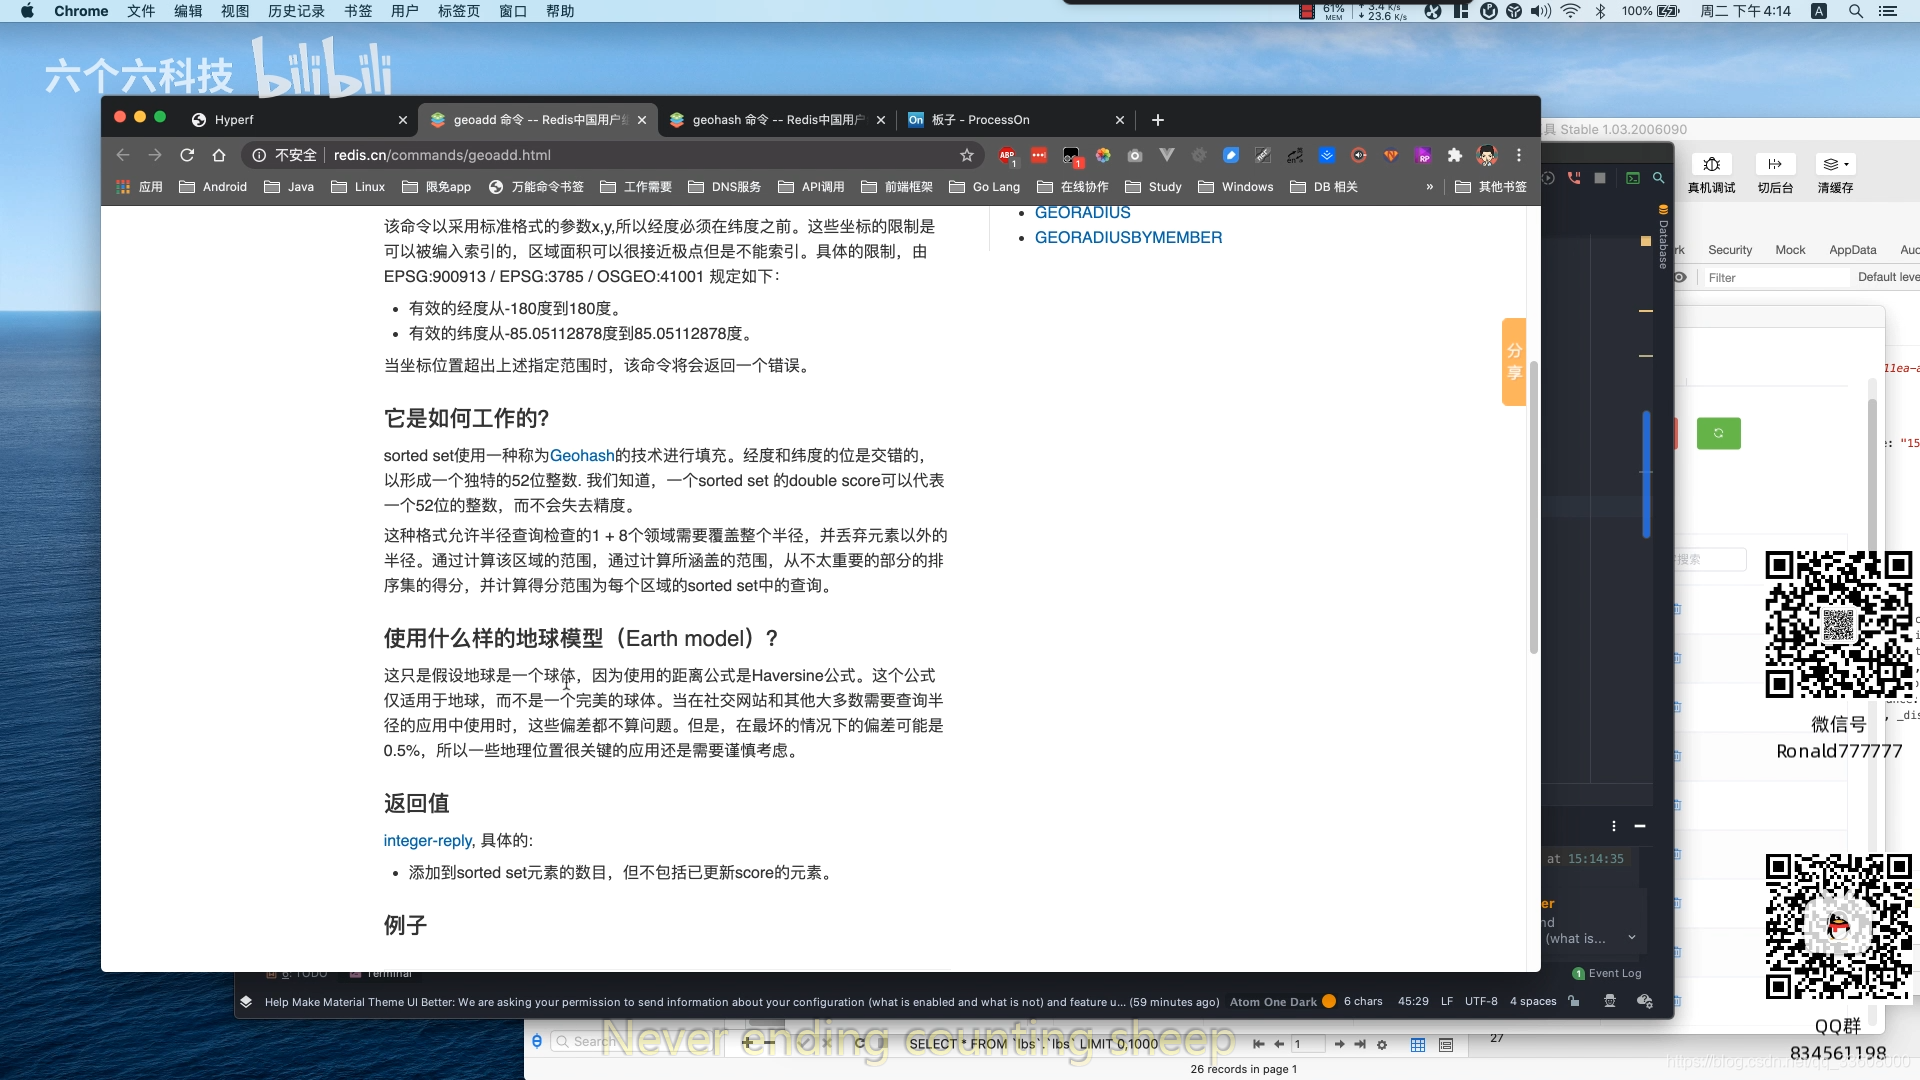The height and width of the screenshot is (1080, 1920).
Task: Follow the GEORADIUSBYMEMBER link
Action: [1128, 237]
